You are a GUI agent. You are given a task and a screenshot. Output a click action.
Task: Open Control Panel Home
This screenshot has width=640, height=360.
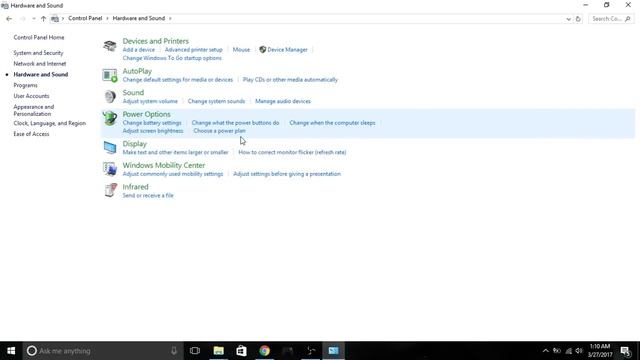pos(39,38)
